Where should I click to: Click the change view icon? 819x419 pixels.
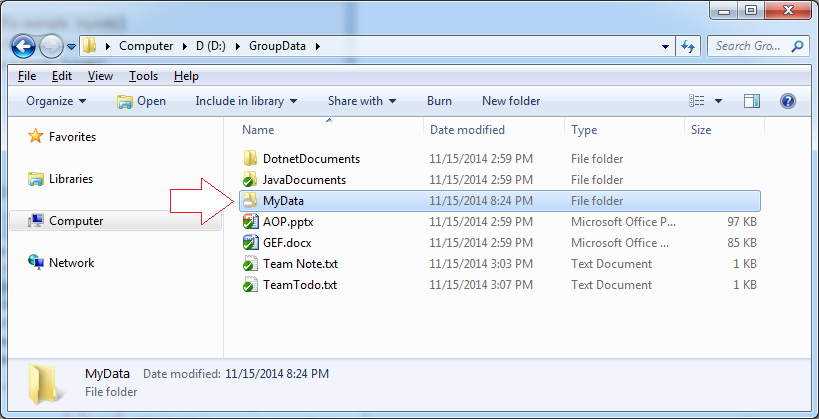696,101
